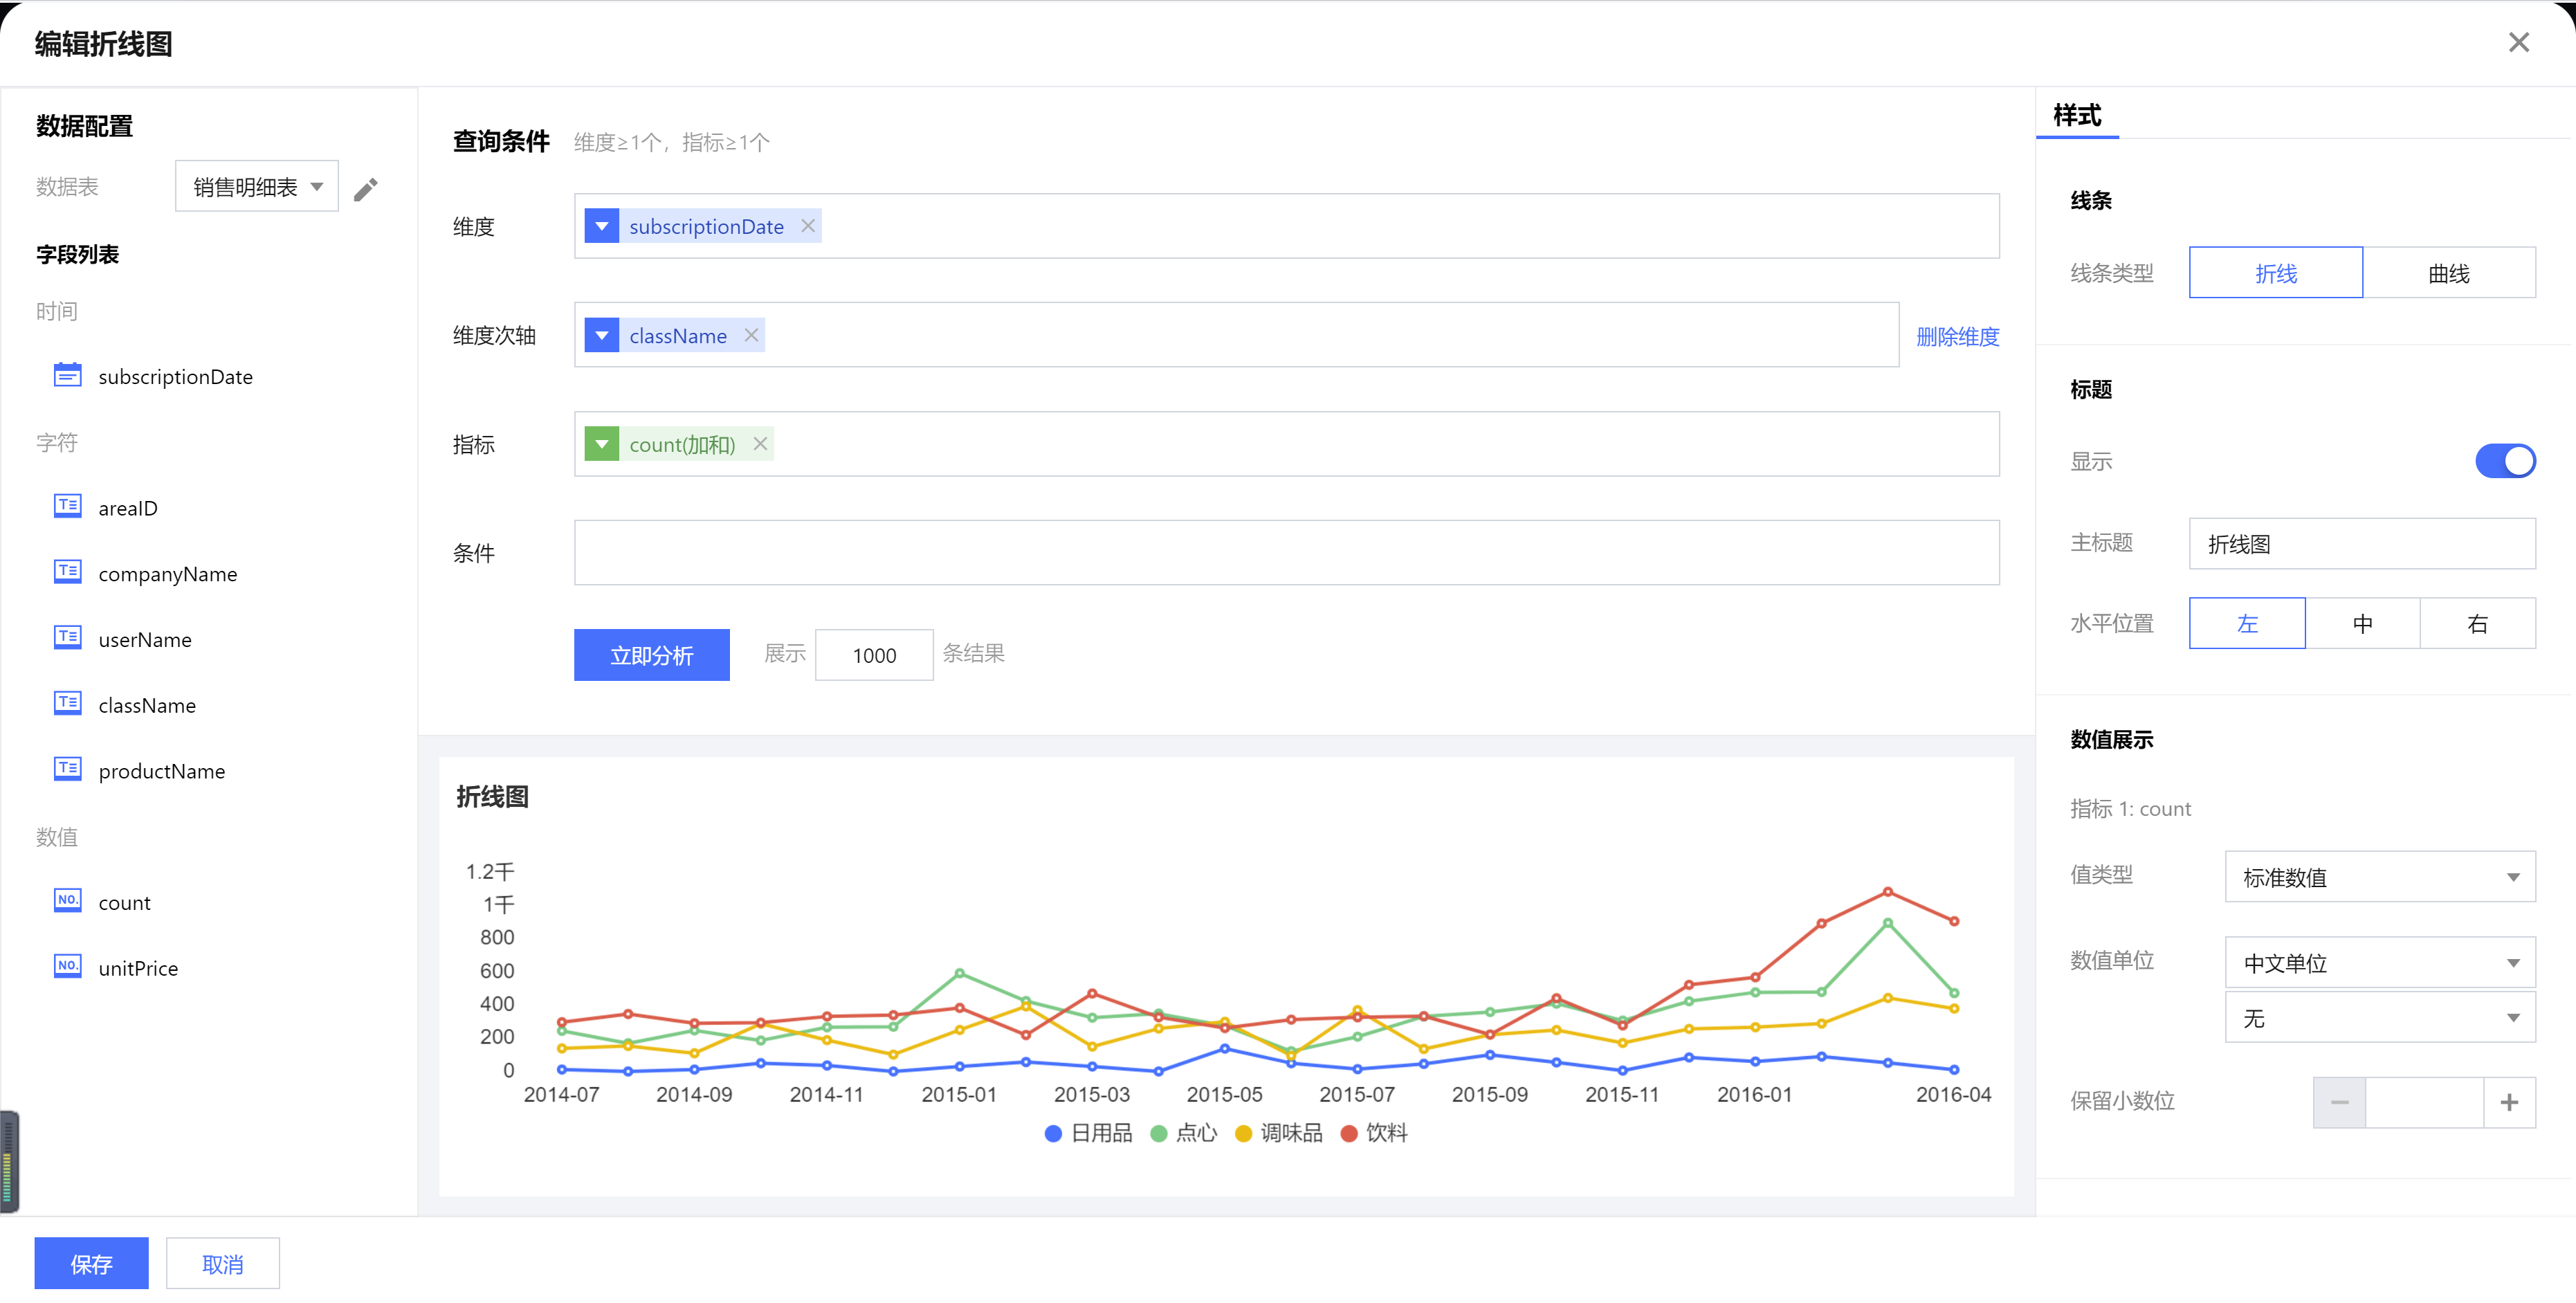Click the calendar icon for subscriptionDate field
Screen dimensions: 2576x1303
click(x=67, y=375)
